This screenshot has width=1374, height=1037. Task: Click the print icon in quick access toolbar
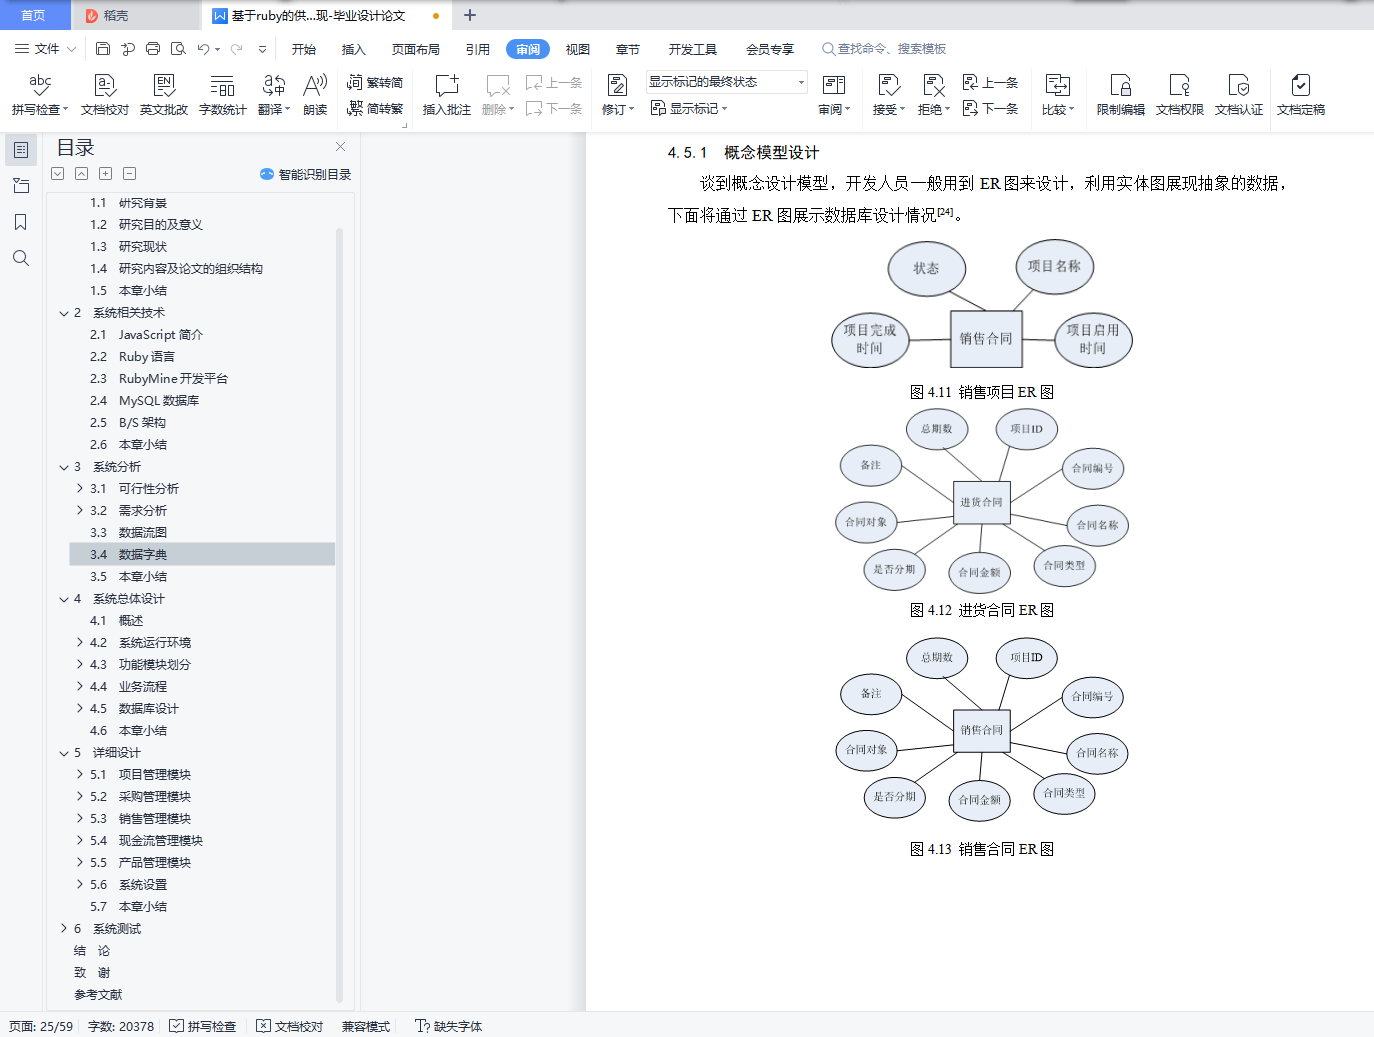153,48
